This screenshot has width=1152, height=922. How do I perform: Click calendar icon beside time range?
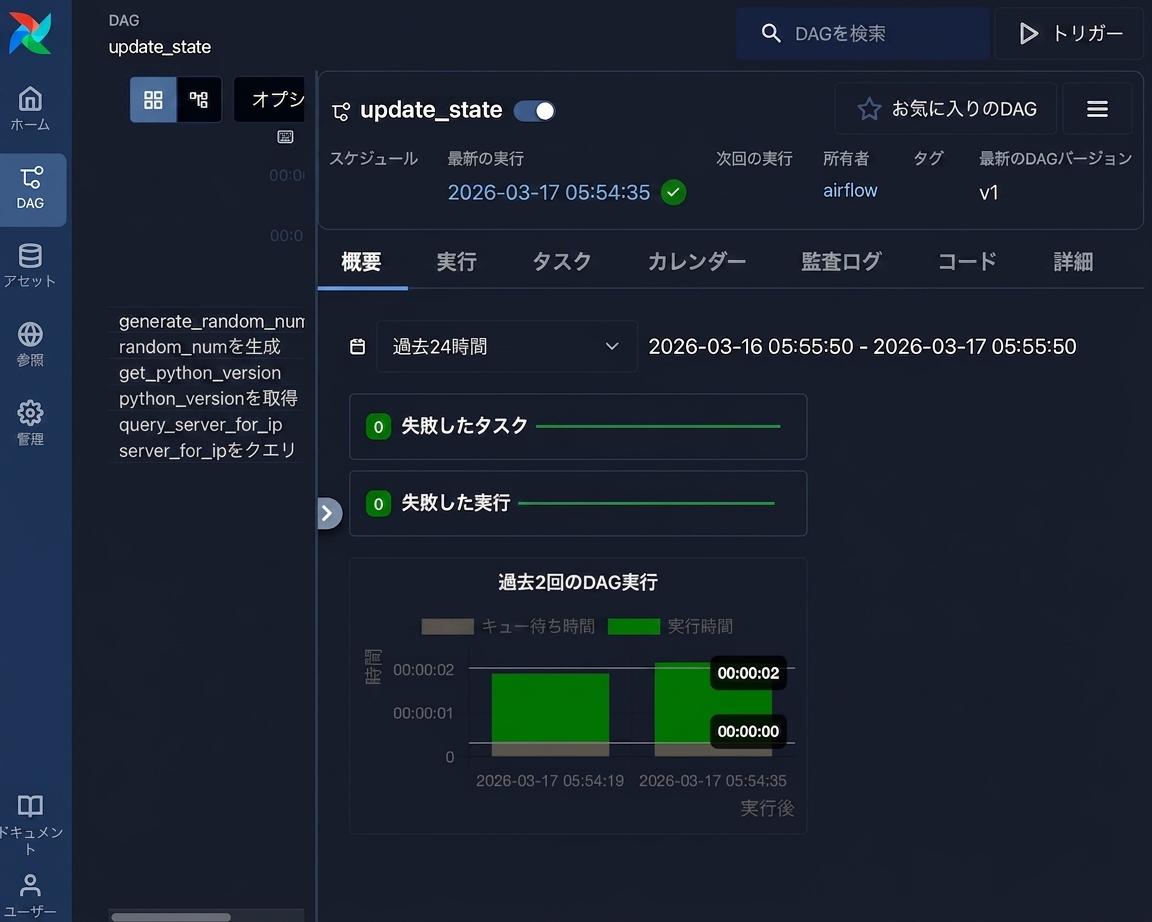357,346
